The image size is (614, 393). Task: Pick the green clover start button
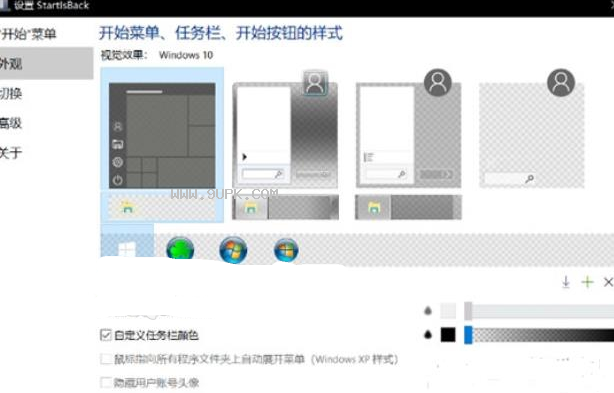180,249
